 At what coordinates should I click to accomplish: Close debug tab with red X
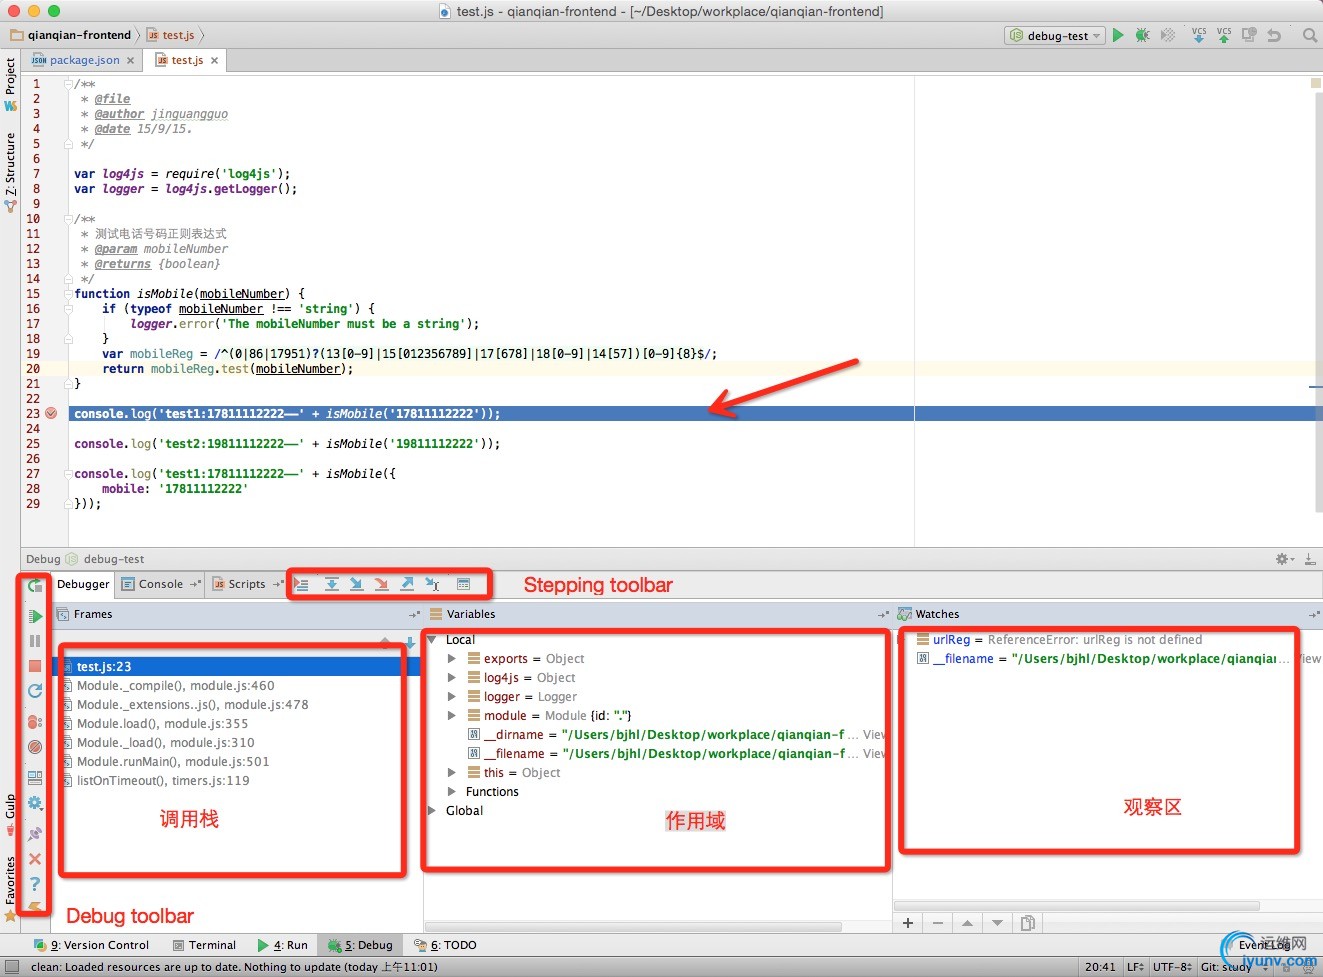[x=35, y=859]
